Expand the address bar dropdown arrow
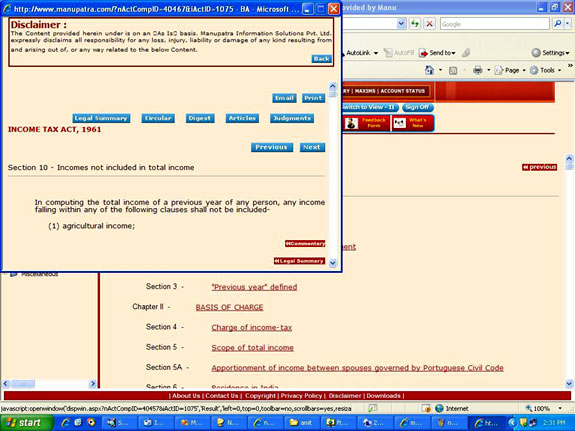This screenshot has height=431, width=575. pos(402,24)
